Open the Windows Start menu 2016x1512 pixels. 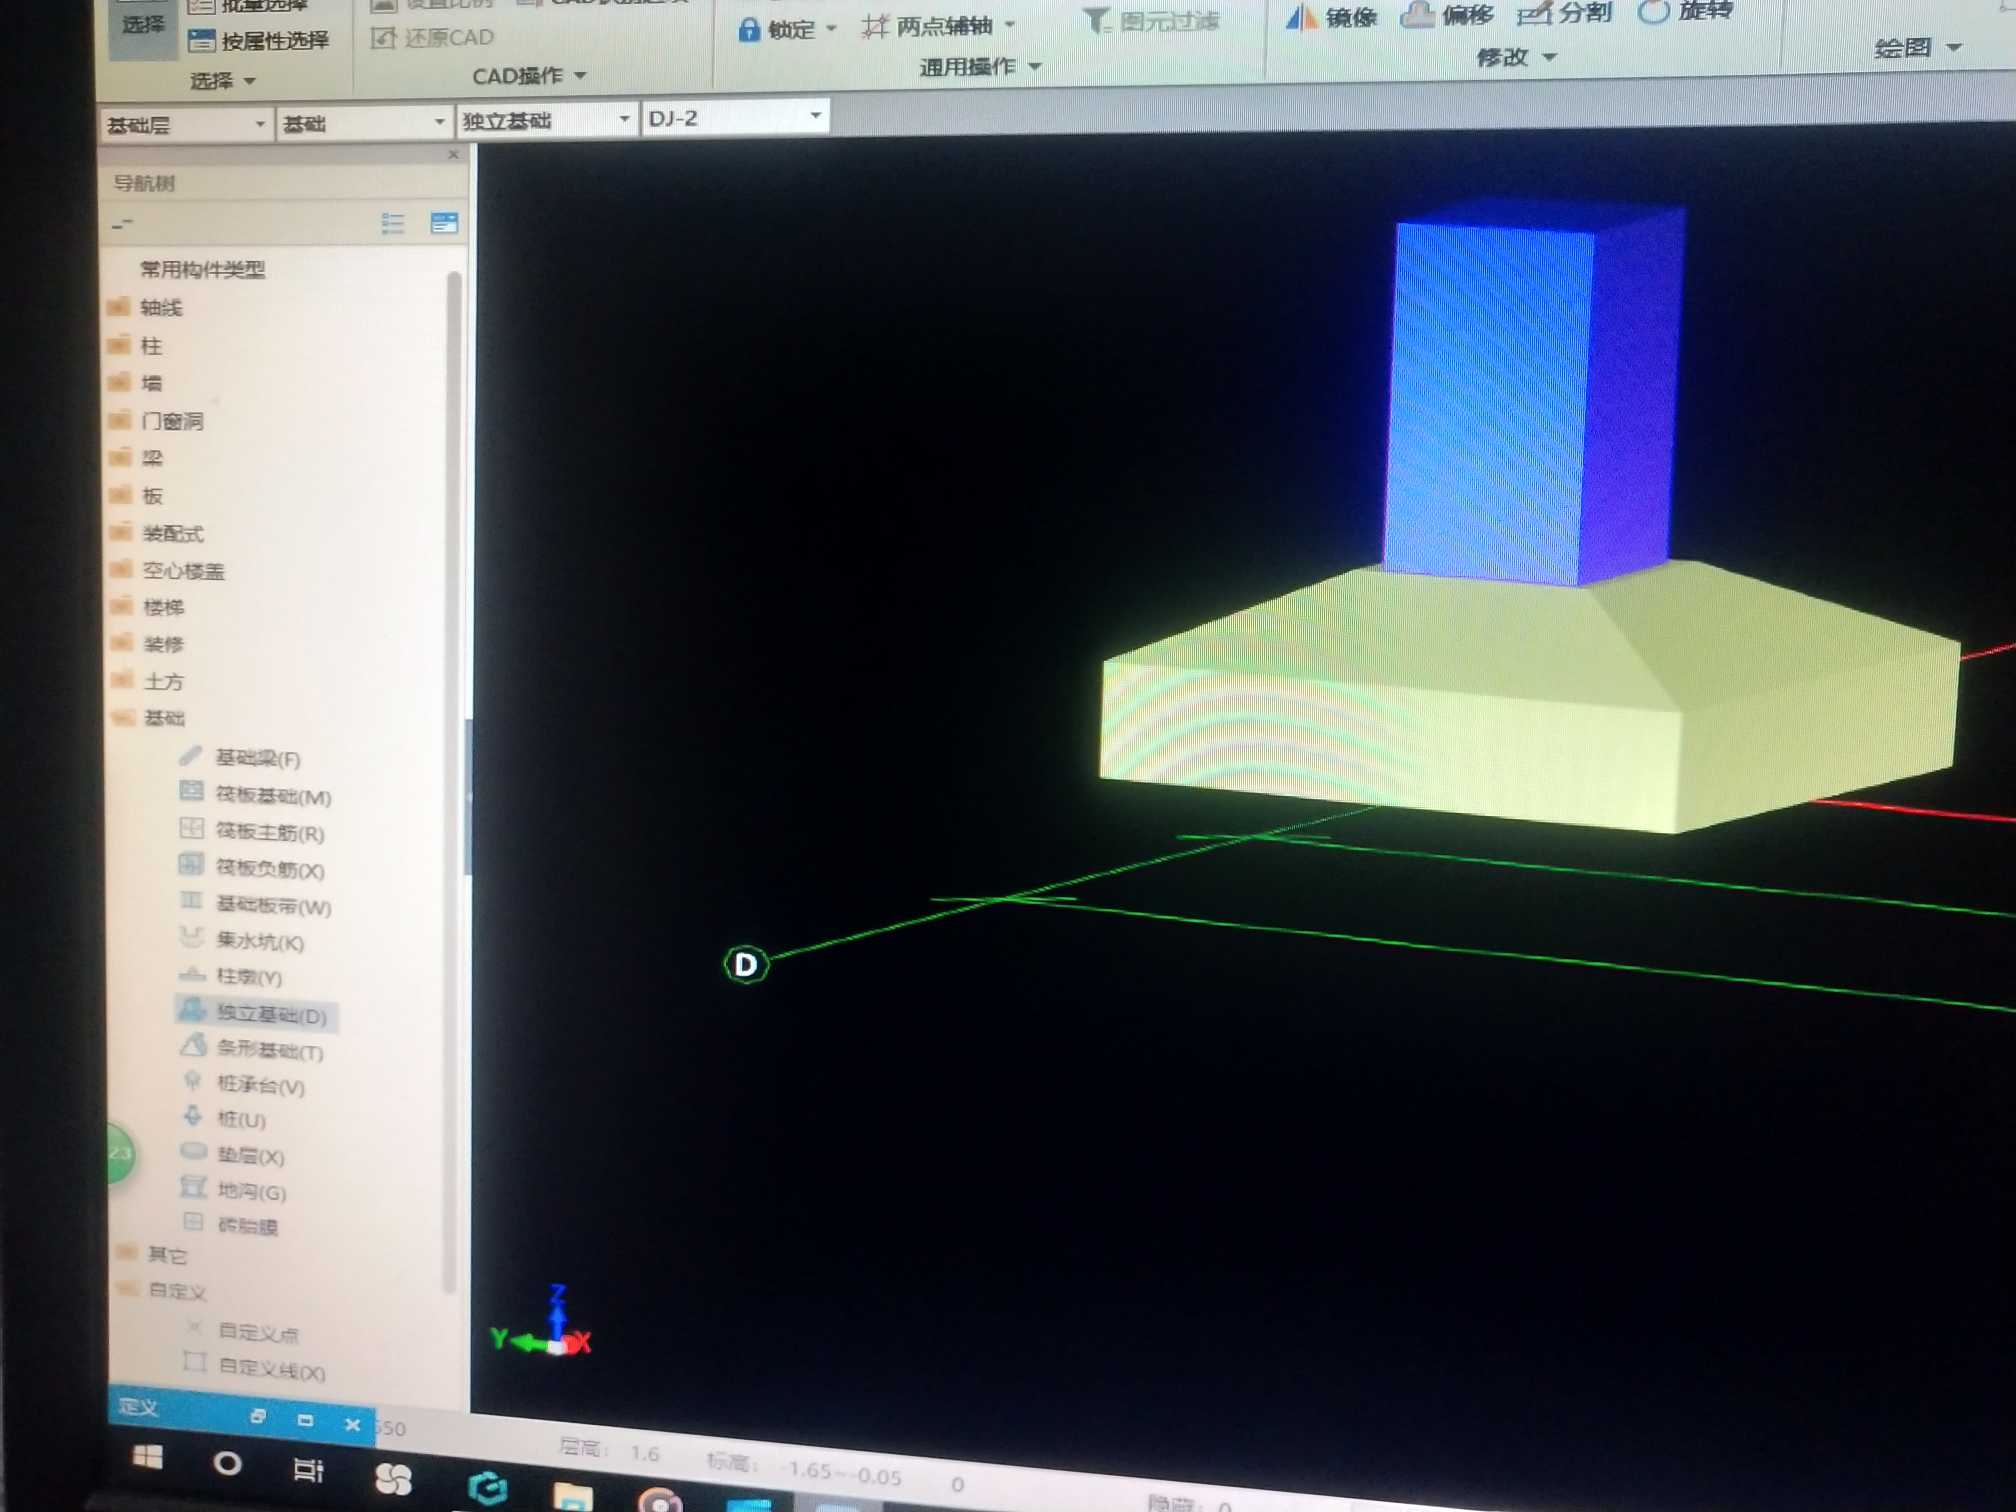pos(148,1458)
